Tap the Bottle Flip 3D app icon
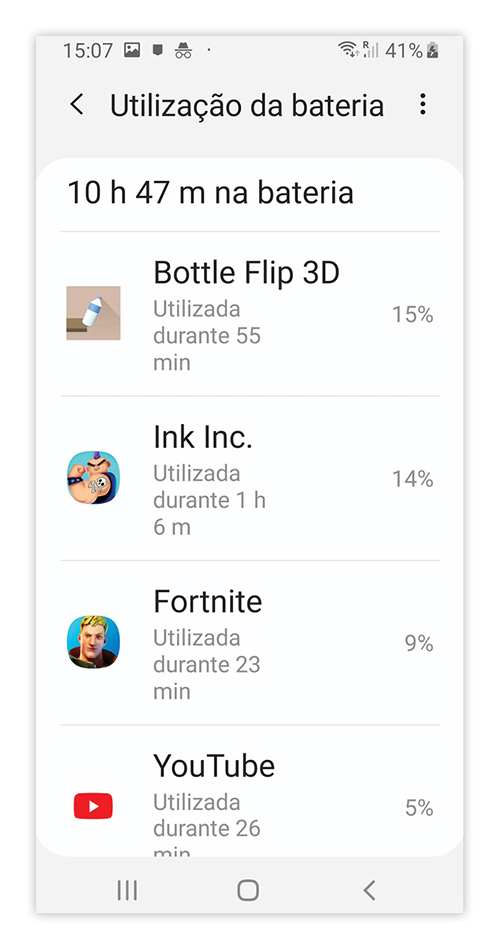 [x=93, y=313]
